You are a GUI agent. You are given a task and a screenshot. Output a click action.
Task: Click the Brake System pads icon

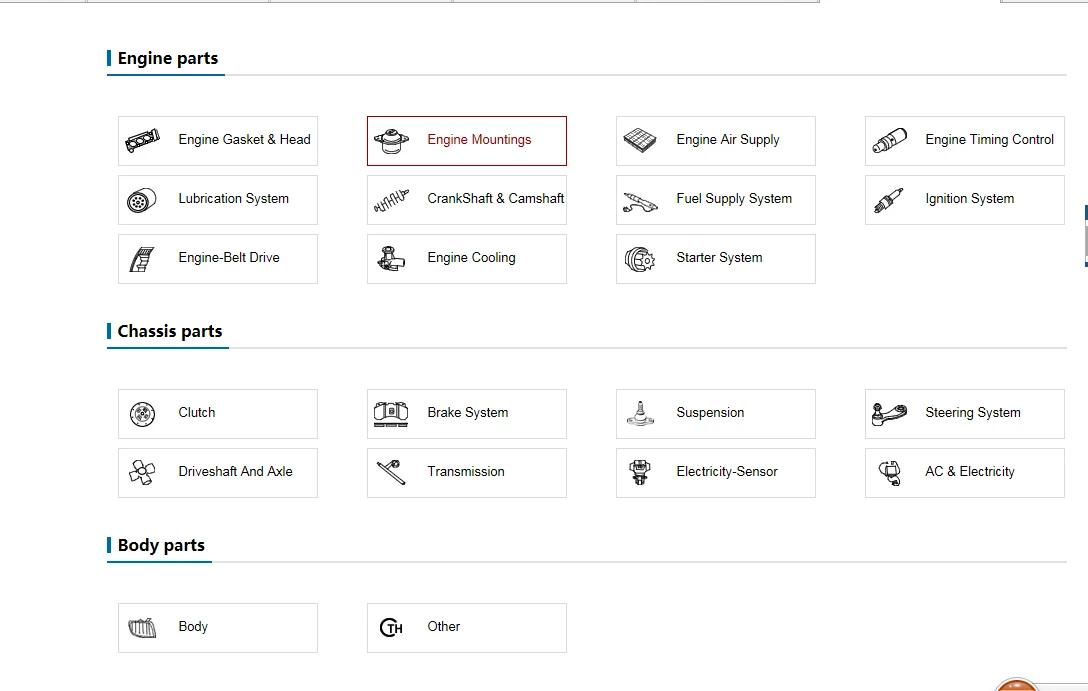coord(391,413)
